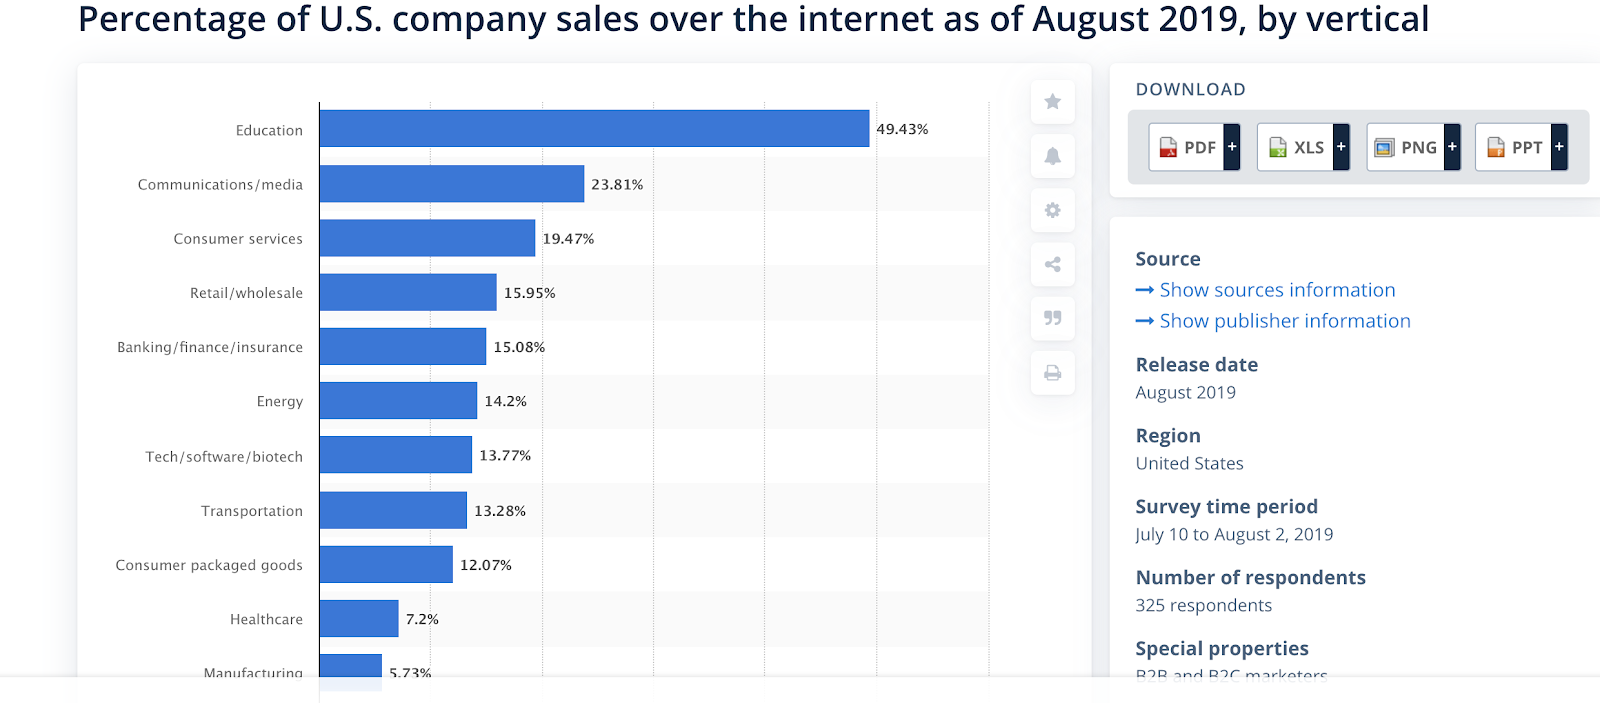Image resolution: width=1600 pixels, height=703 pixels.
Task: Click the quotation citation icon
Action: [1052, 318]
